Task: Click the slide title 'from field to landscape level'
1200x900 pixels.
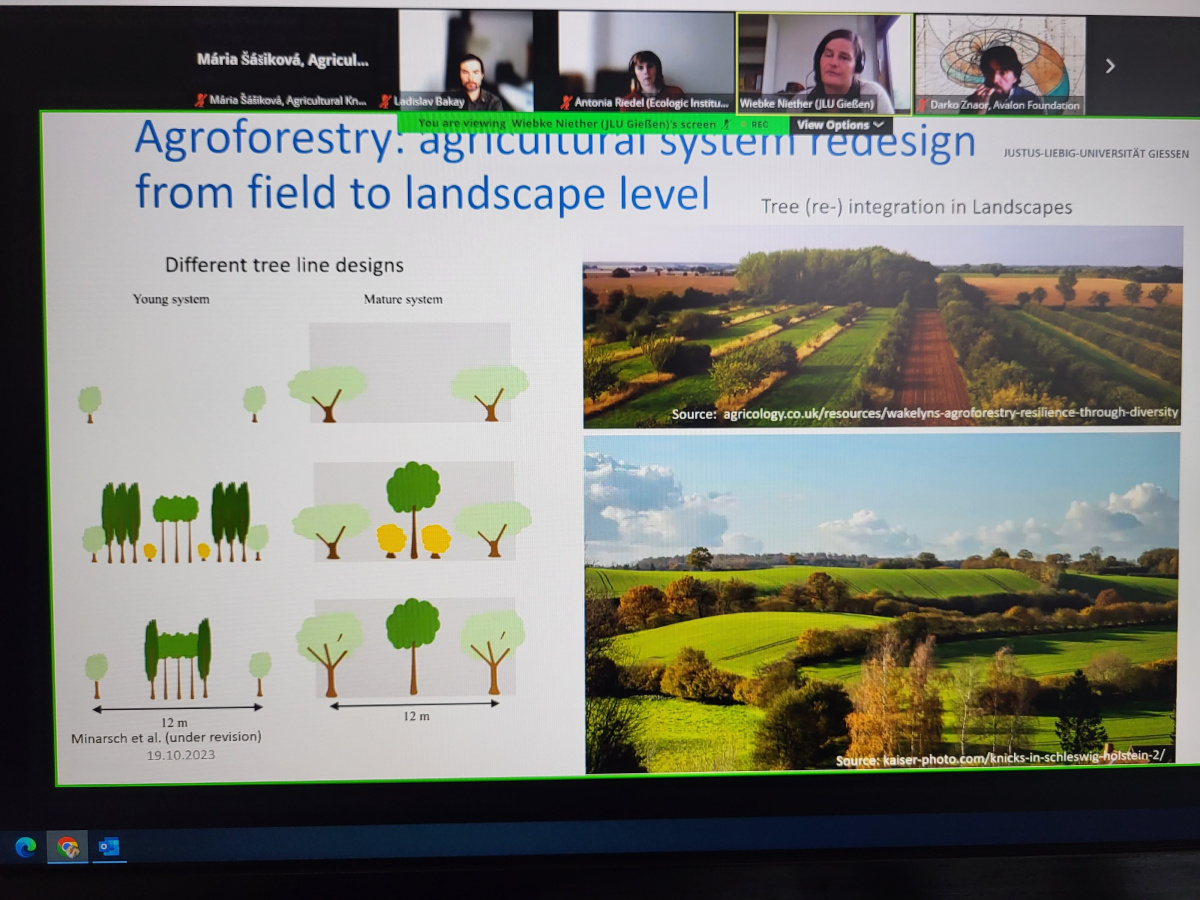Action: click(422, 191)
